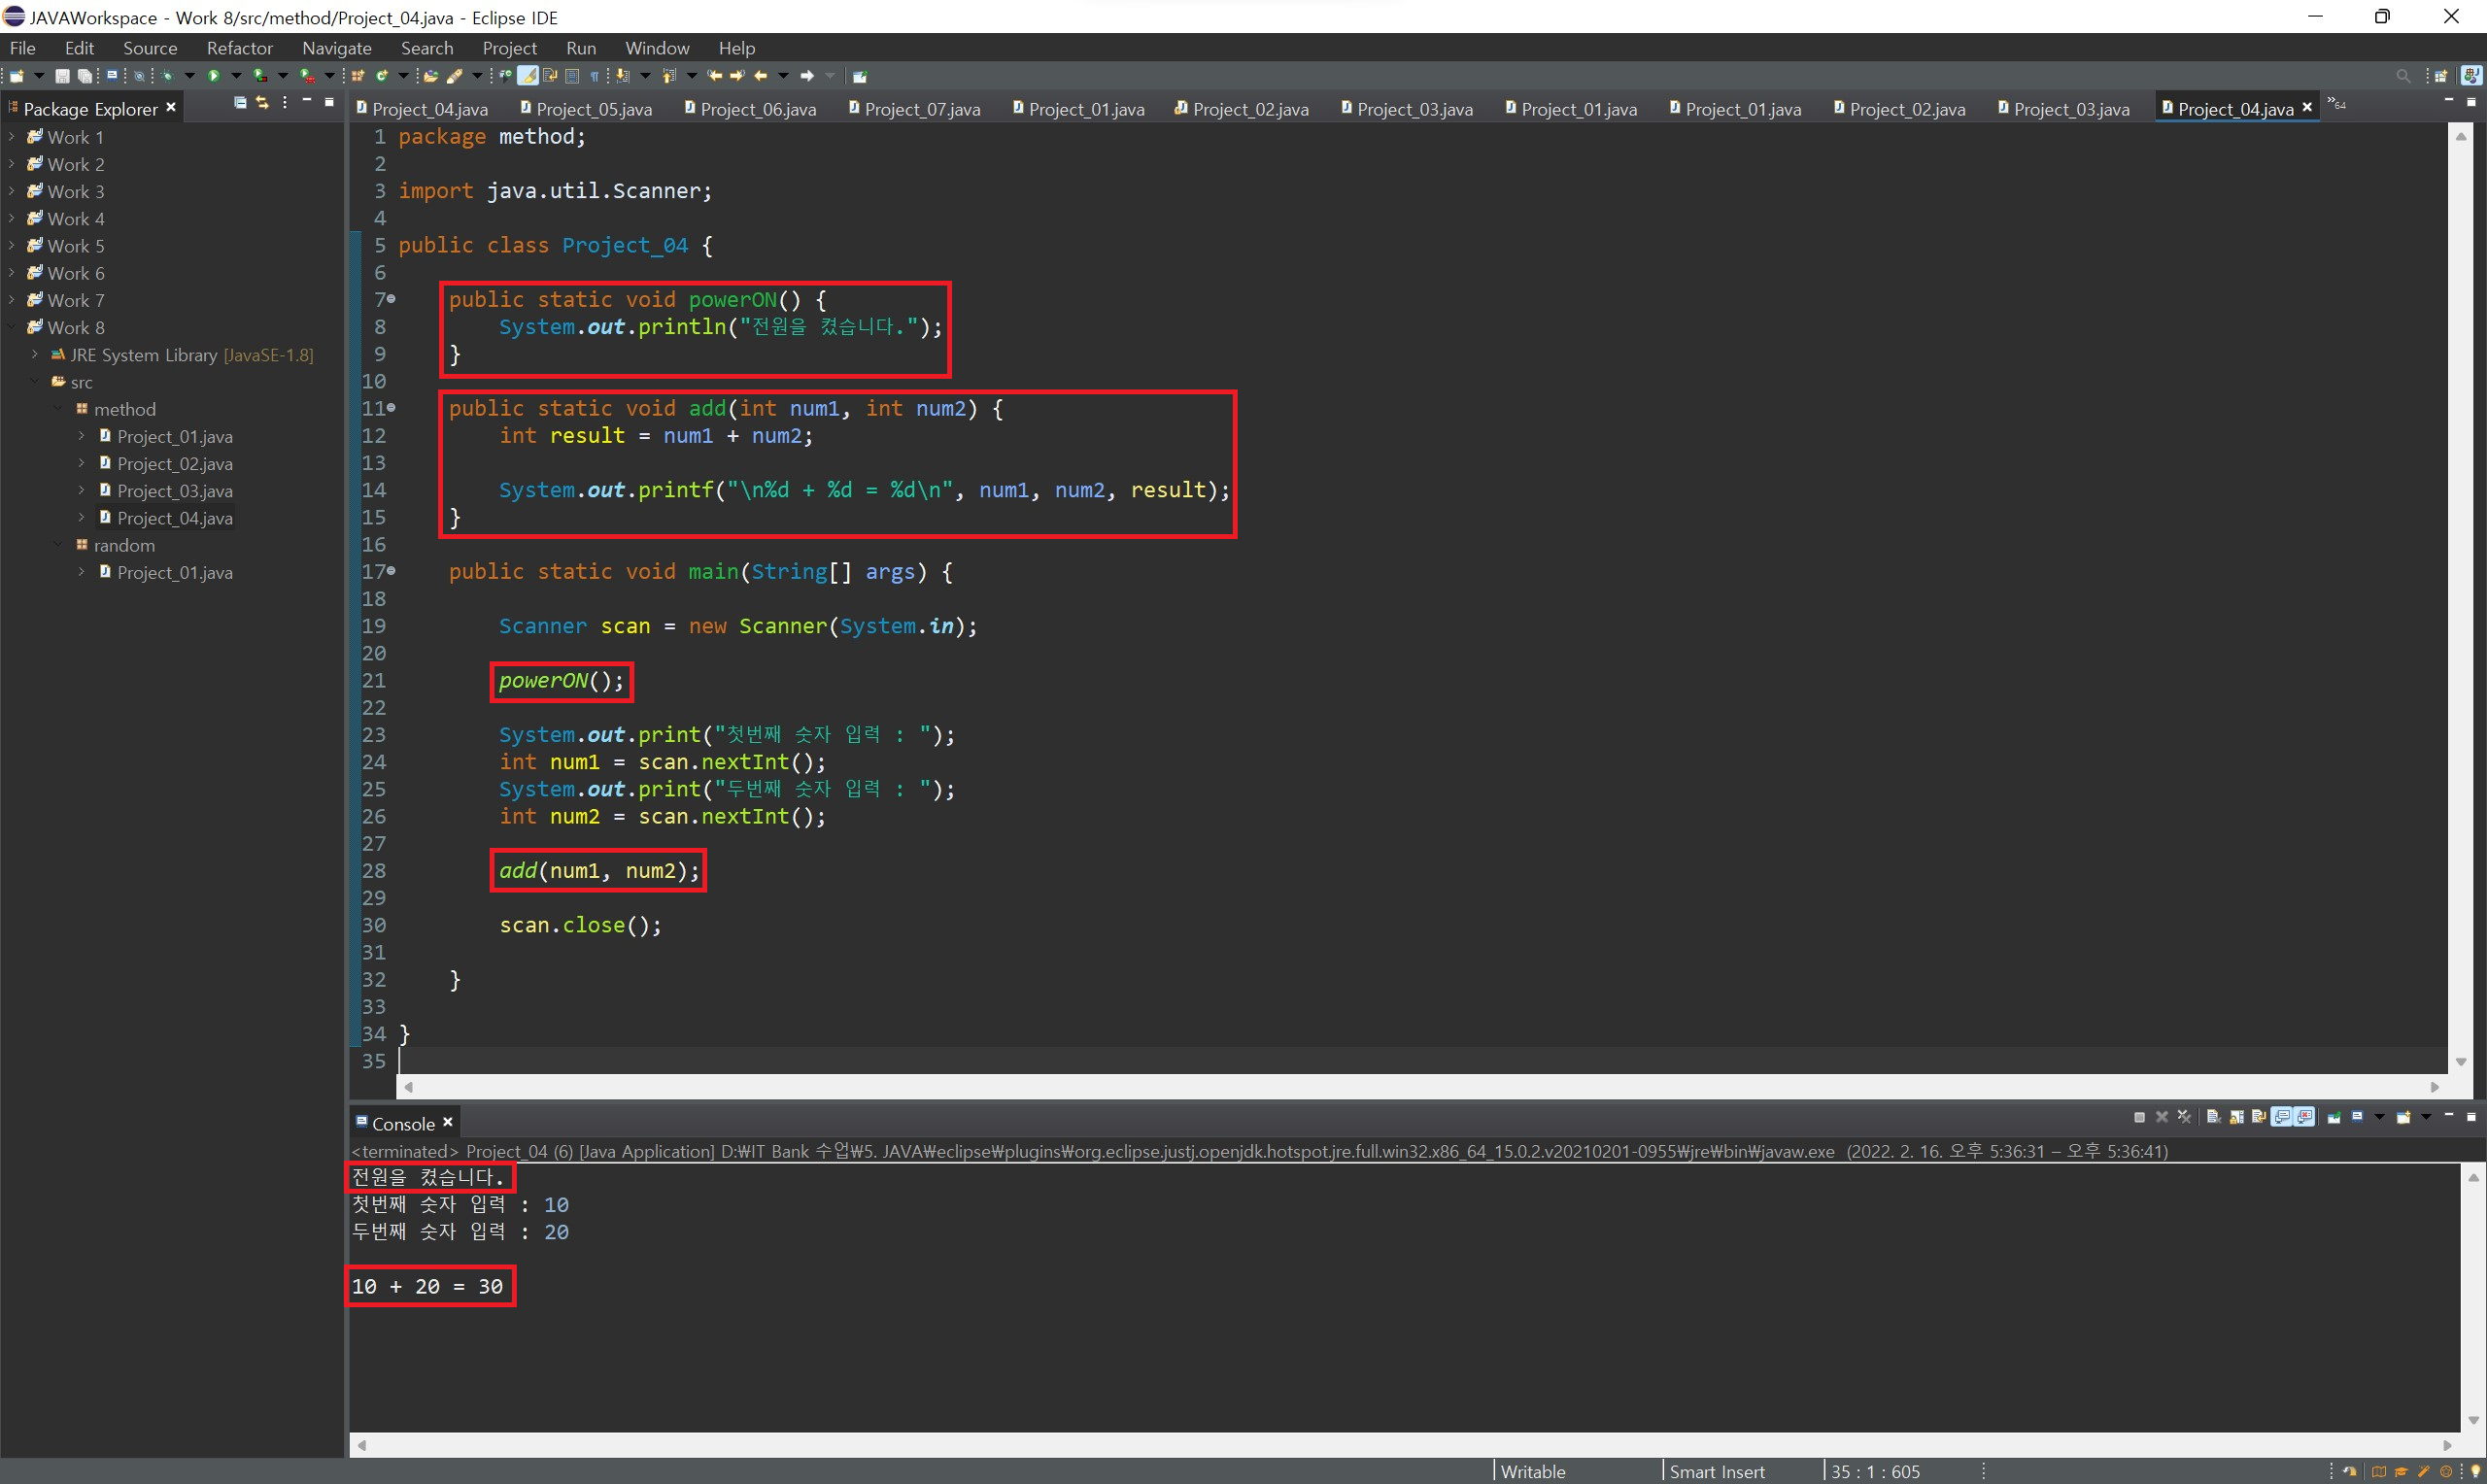Switch to the Project_07.java editor tab
Viewport: 2487px width, 1484px height.
[x=921, y=109]
